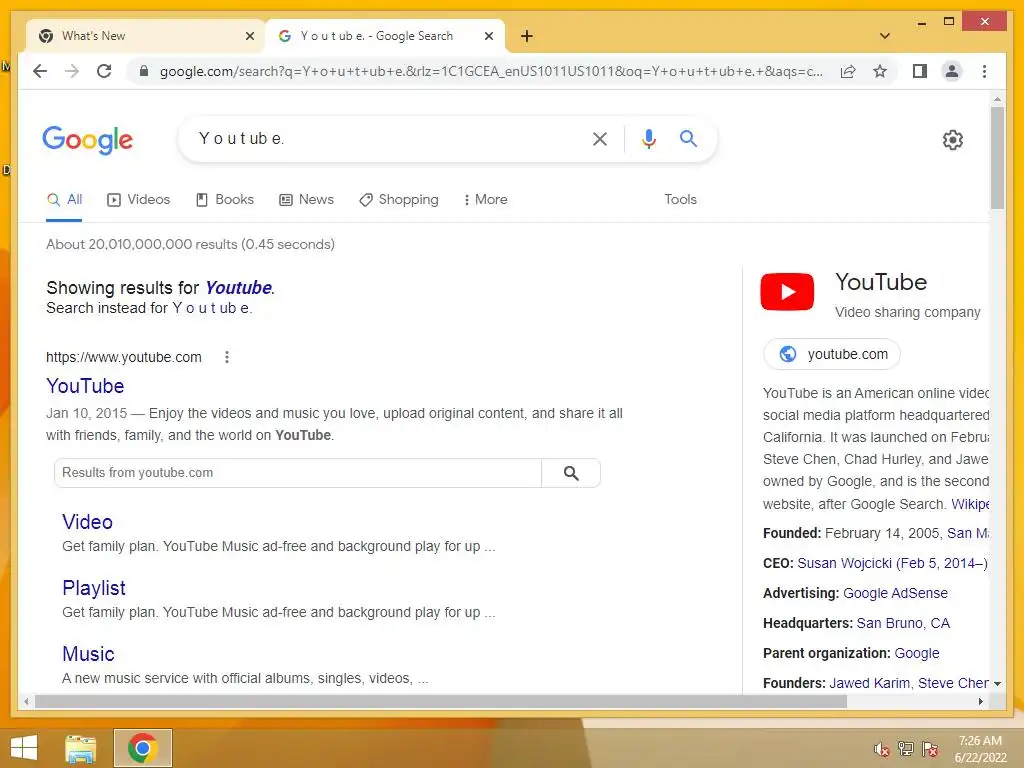Click the Chrome icon in the taskbar
Screen dimensions: 1024x768
coord(142,748)
